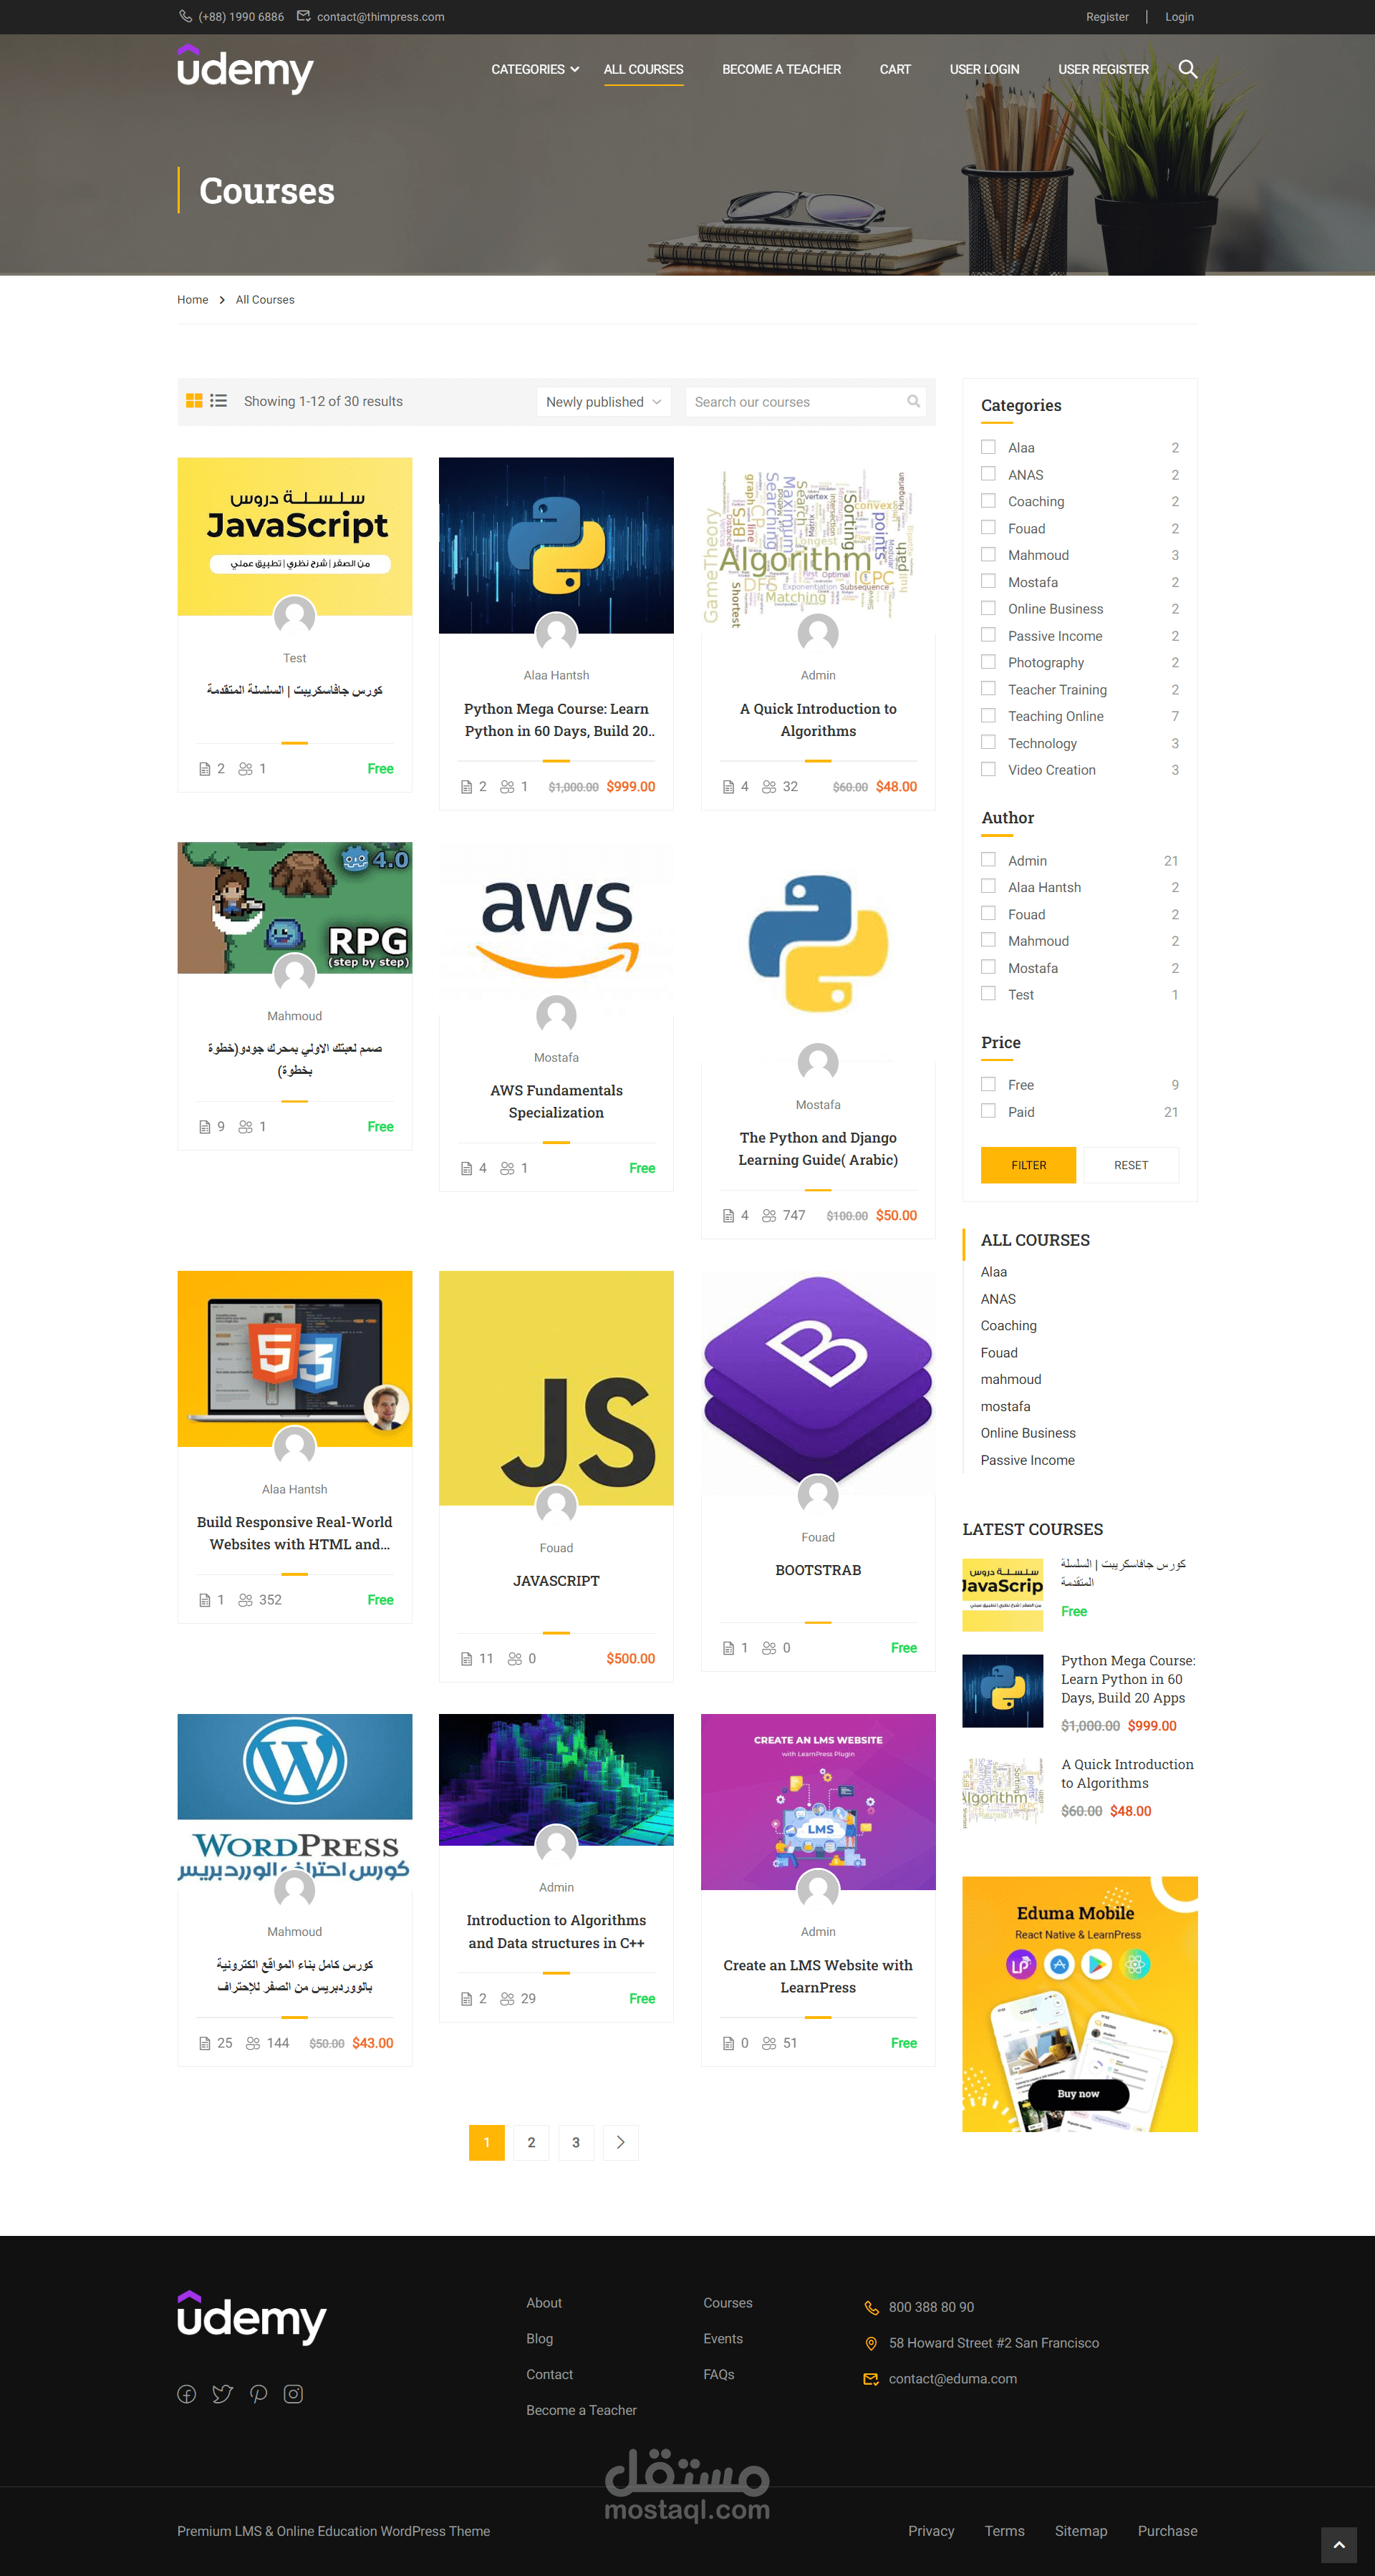The width and height of the screenshot is (1375, 2576).
Task: Click the RESET filter button
Action: [1131, 1165]
